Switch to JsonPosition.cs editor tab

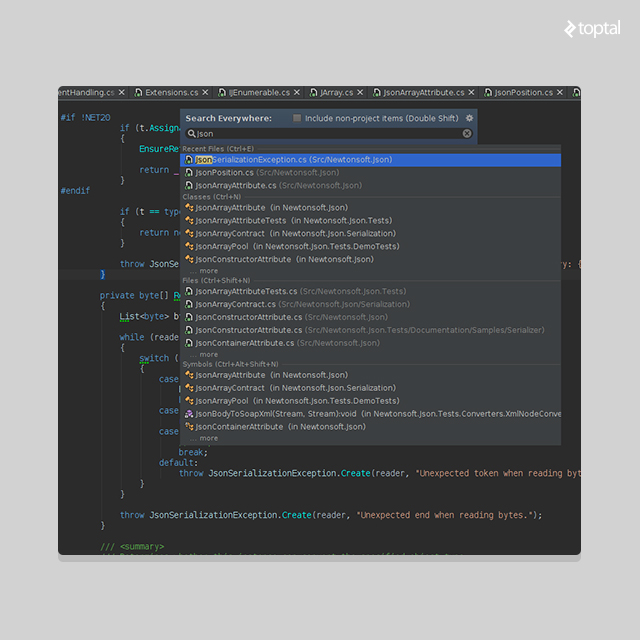click(524, 93)
